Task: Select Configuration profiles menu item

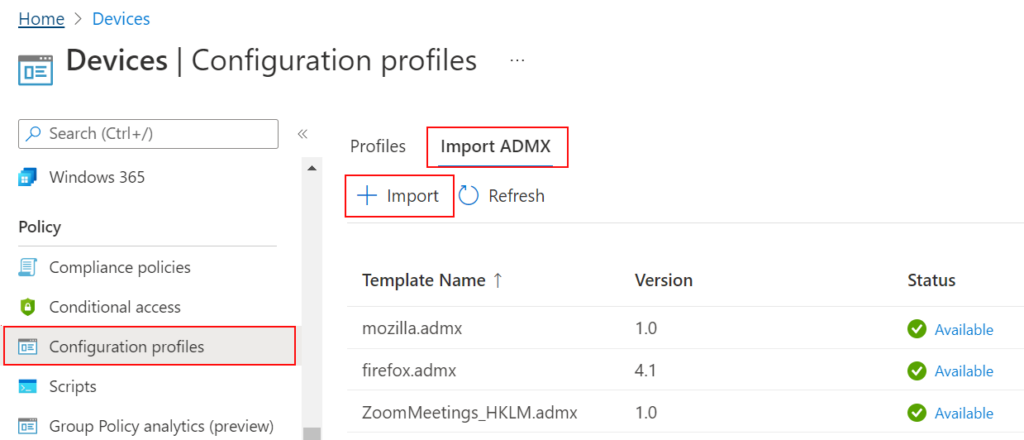Action: (x=150, y=347)
